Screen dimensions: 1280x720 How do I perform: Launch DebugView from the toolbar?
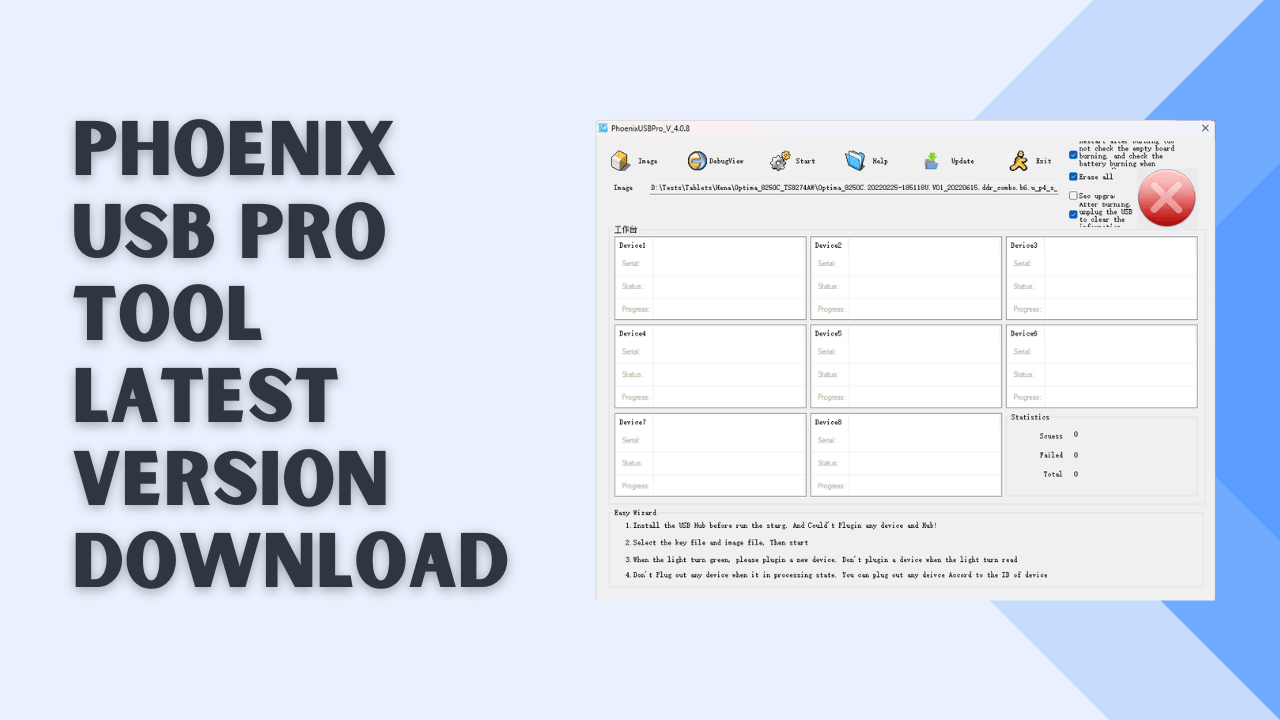pos(697,161)
